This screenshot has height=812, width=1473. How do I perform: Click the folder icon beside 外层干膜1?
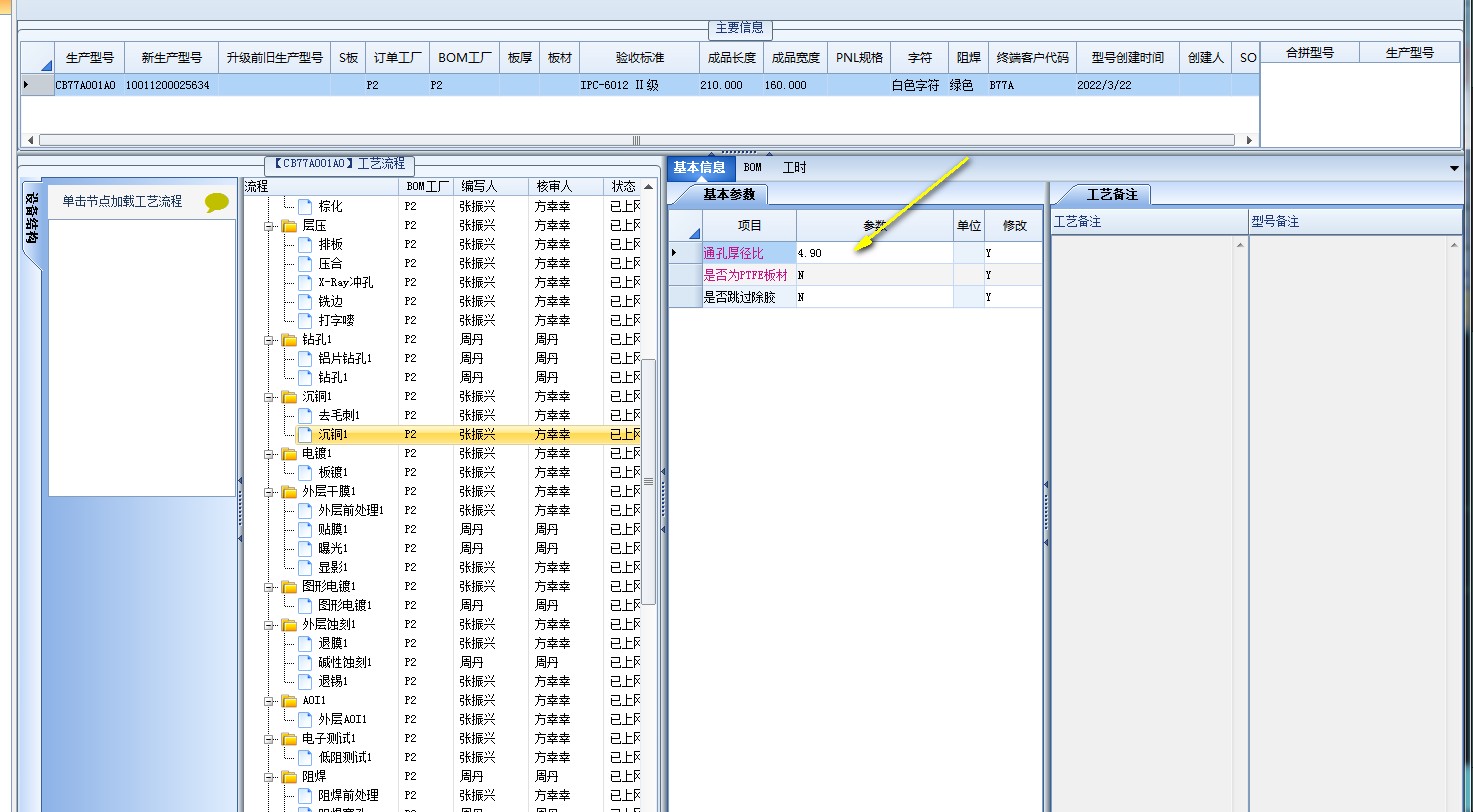289,492
